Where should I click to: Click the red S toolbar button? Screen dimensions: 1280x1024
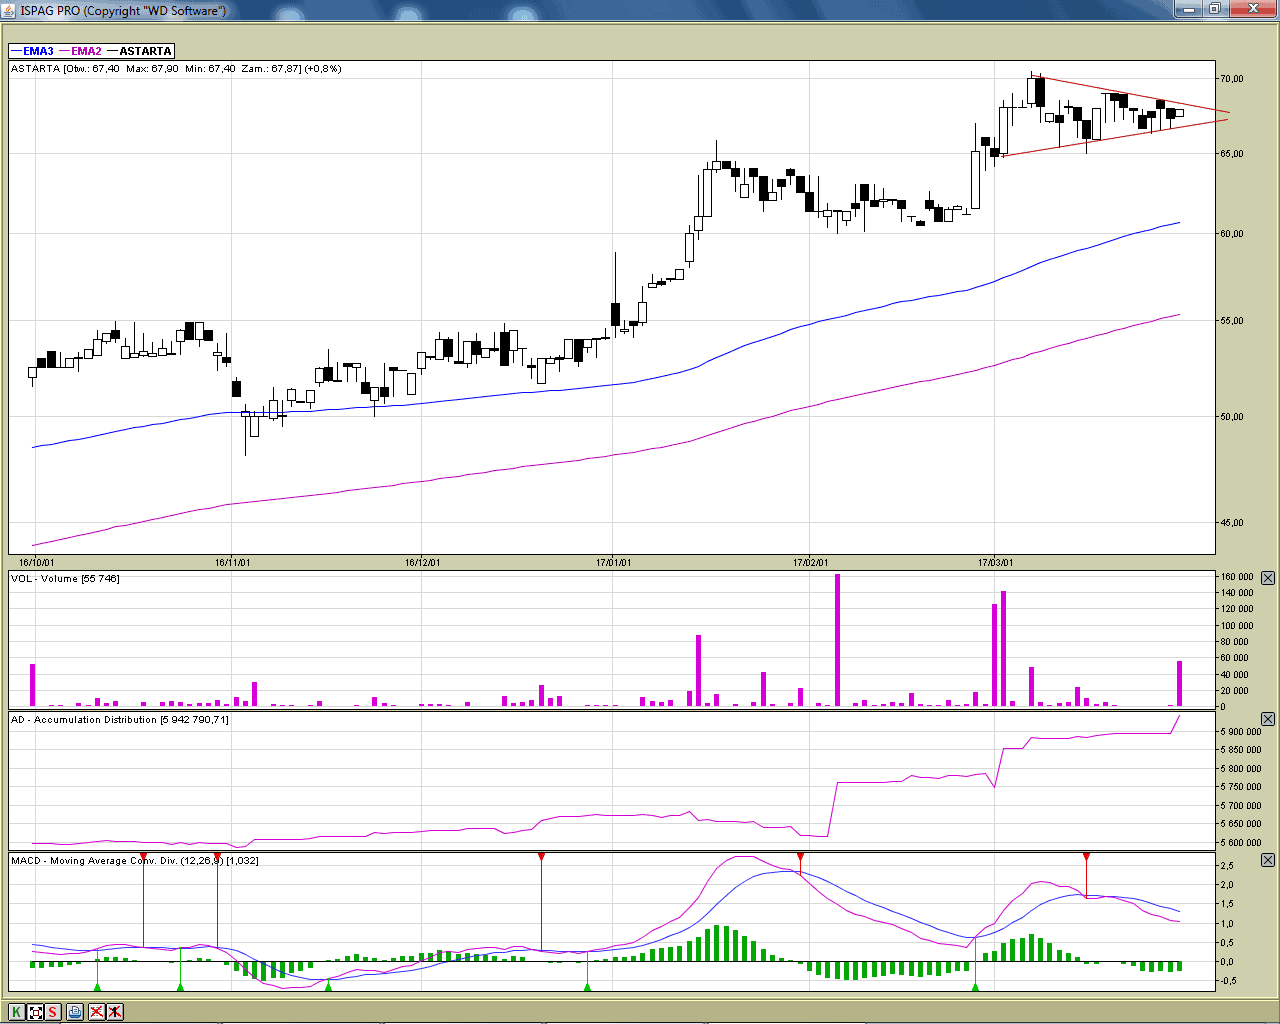(53, 1012)
